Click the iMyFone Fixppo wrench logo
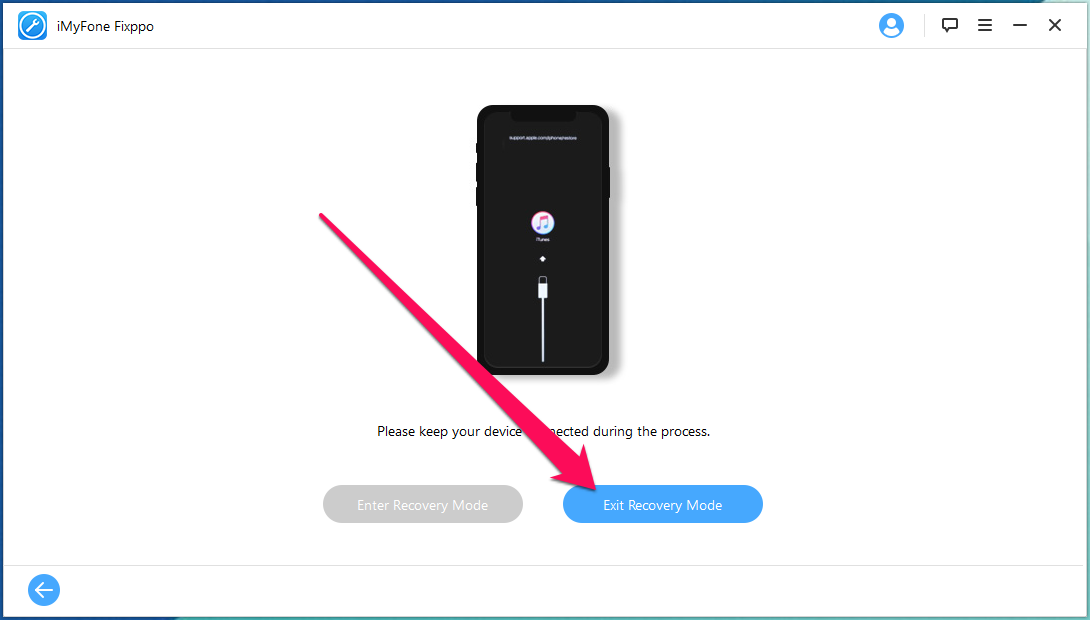 click(32, 26)
